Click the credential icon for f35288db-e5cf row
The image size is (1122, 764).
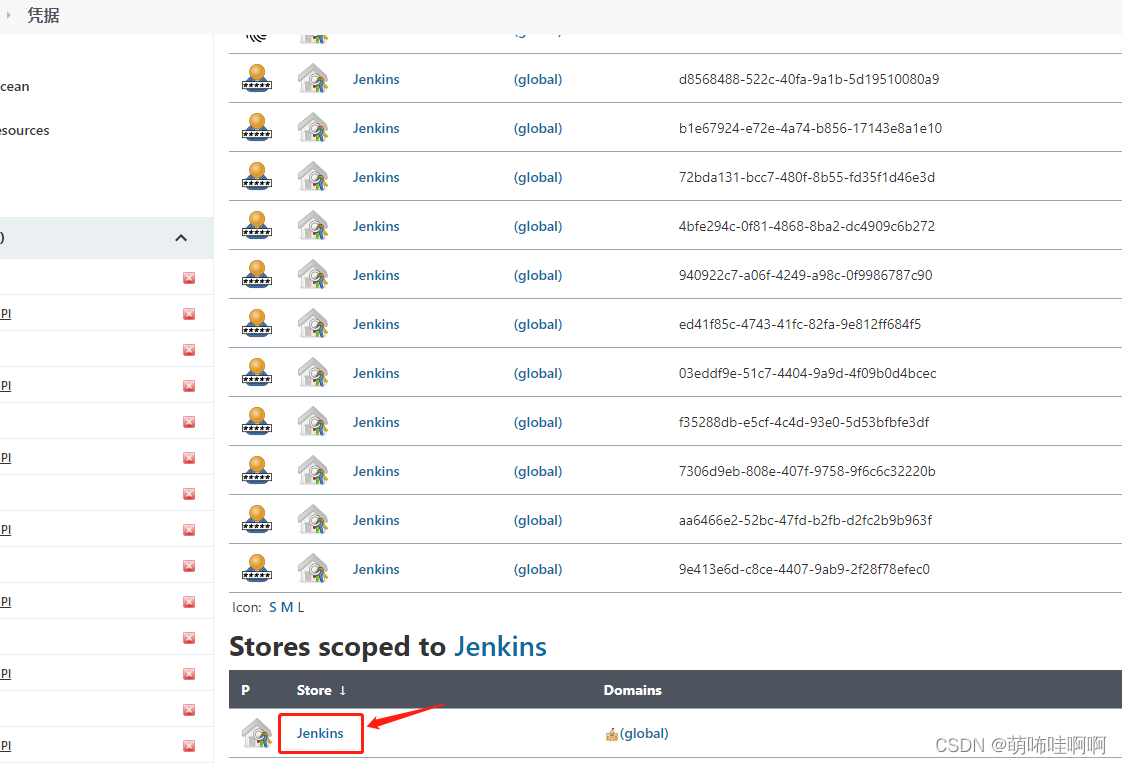[257, 421]
